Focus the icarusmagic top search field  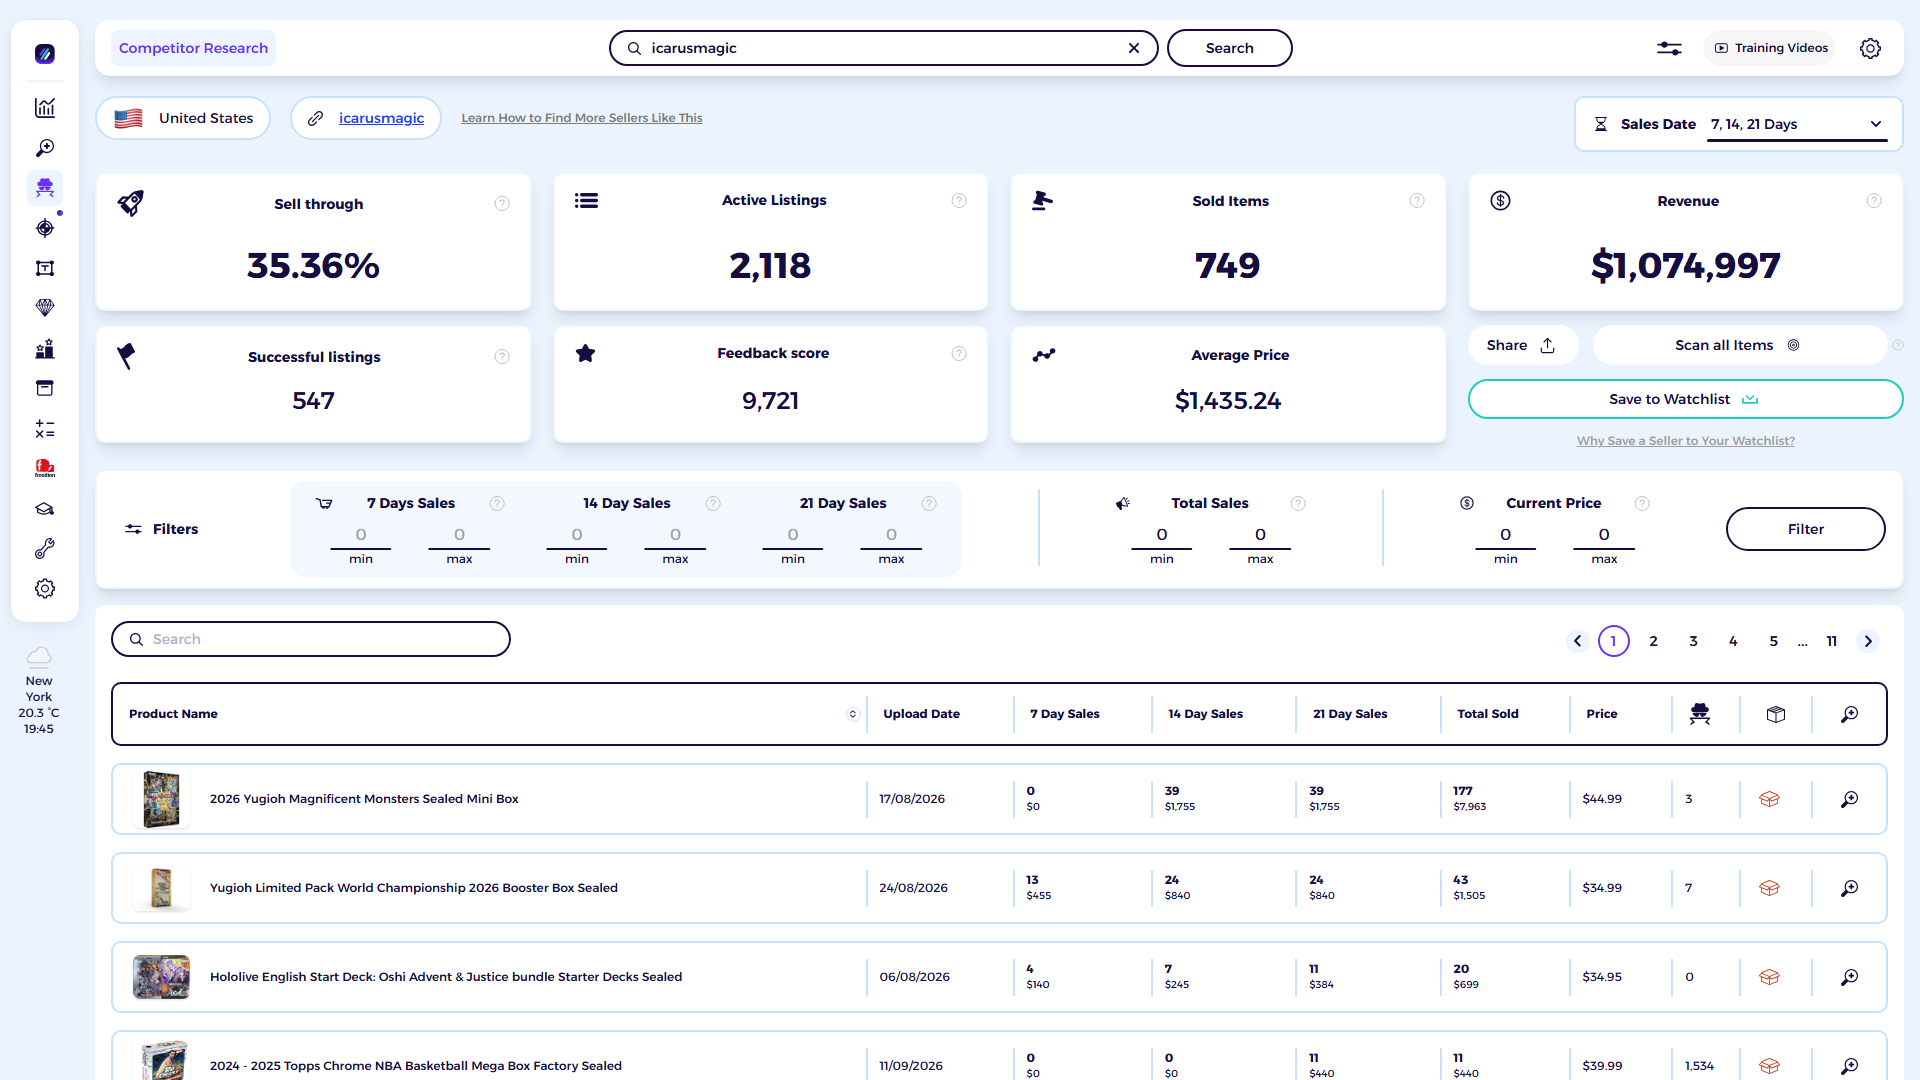coord(884,48)
